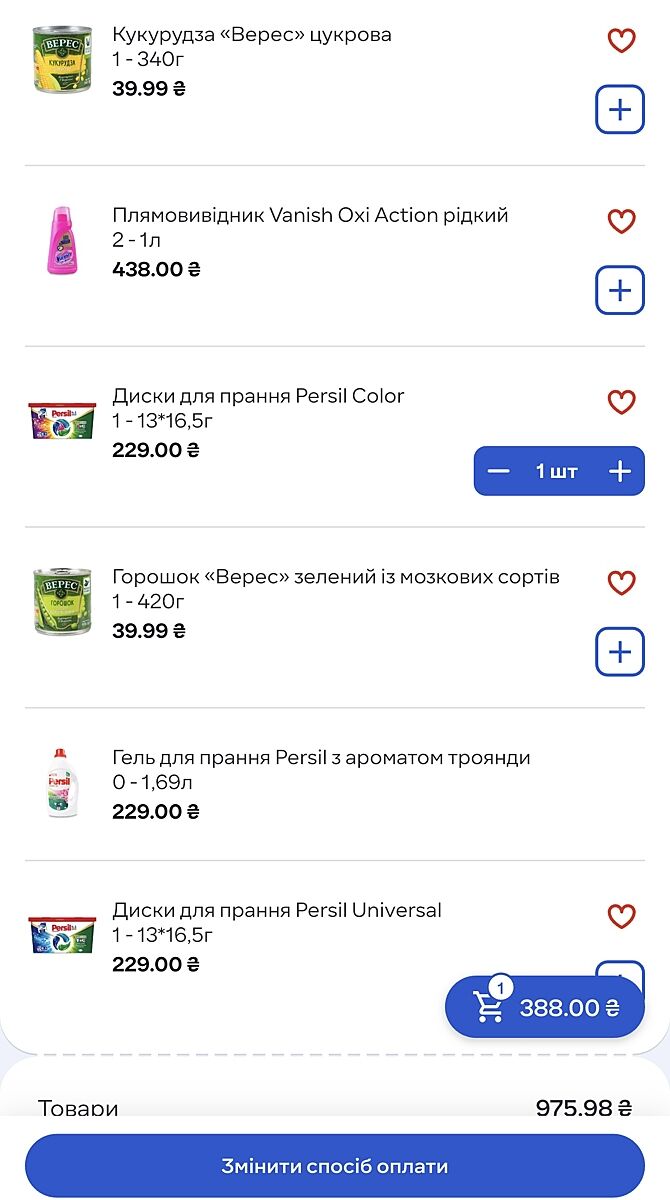
Task: Open the Persil rose gel bottle image
Action: pyautogui.click(x=62, y=783)
